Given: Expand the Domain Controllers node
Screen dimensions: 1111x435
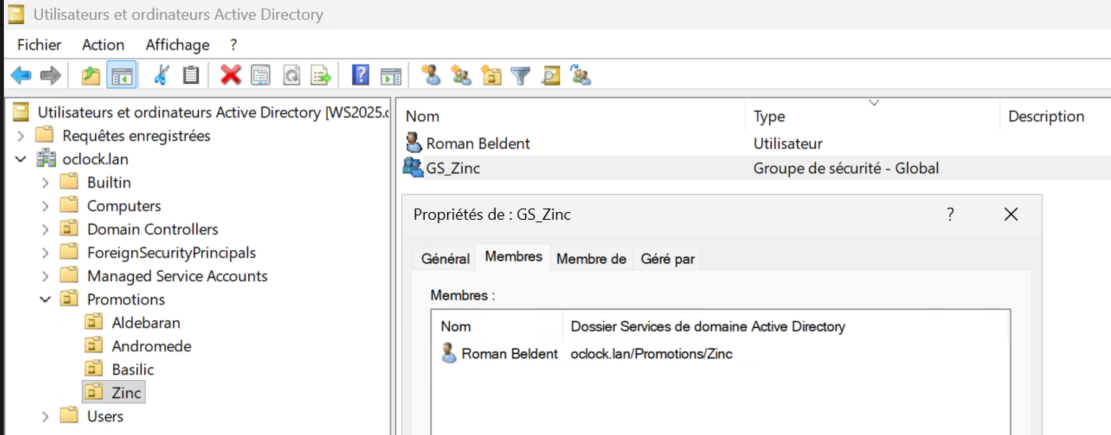Looking at the screenshot, I should click(45, 229).
